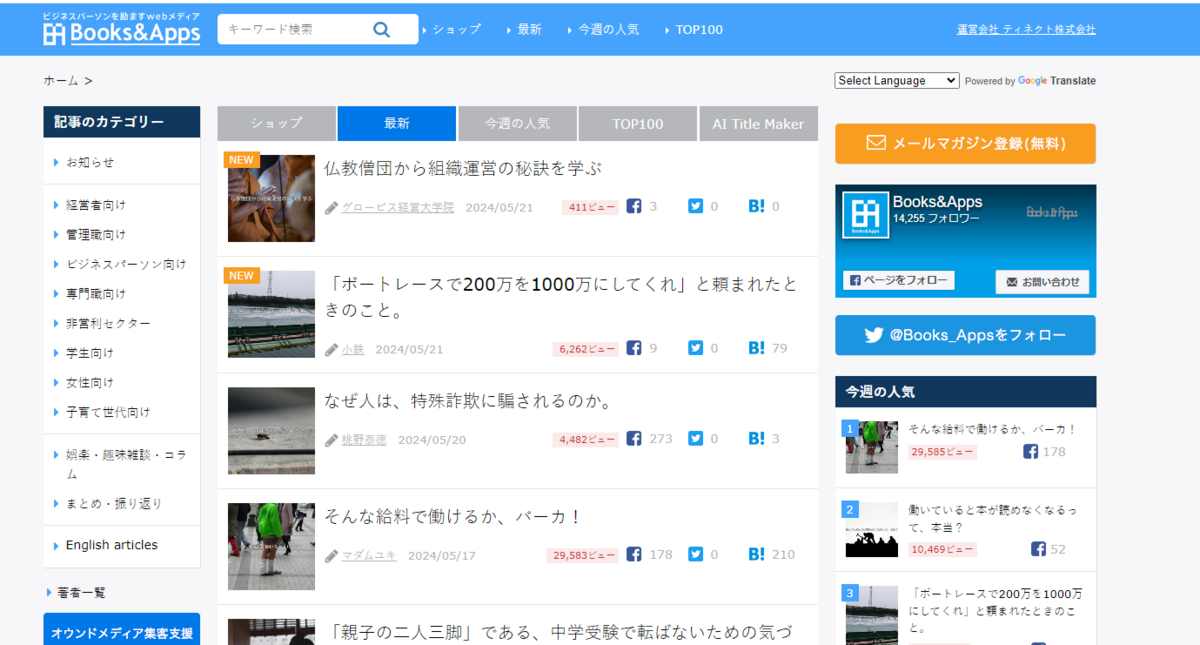Open the 管理職向け category
This screenshot has height=645, width=1200.
pos(96,235)
